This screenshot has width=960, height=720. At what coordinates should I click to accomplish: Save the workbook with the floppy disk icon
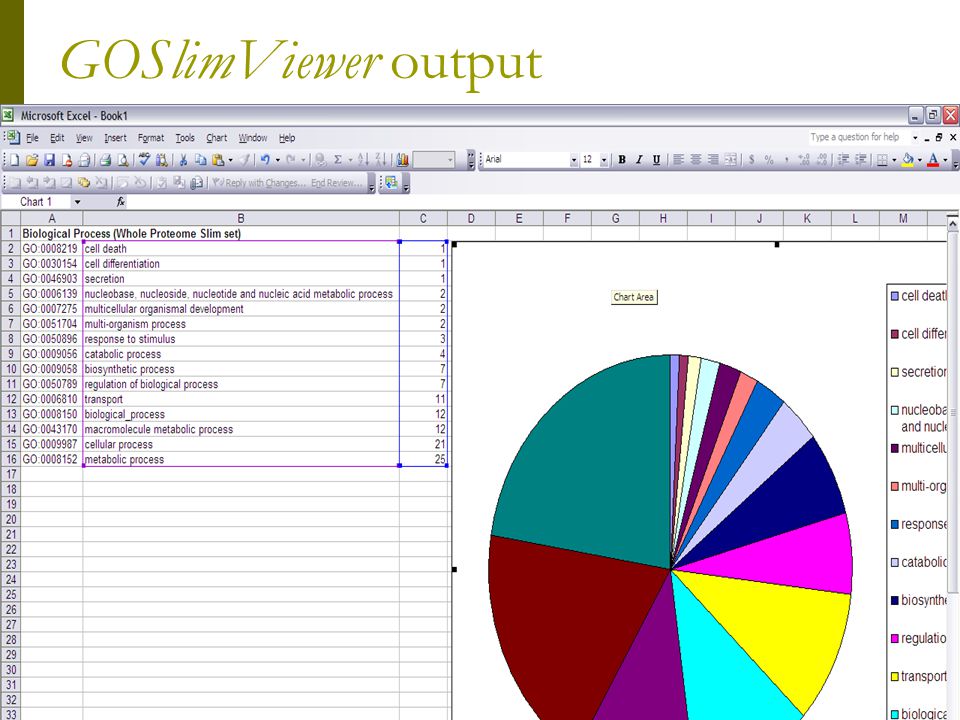point(50,160)
